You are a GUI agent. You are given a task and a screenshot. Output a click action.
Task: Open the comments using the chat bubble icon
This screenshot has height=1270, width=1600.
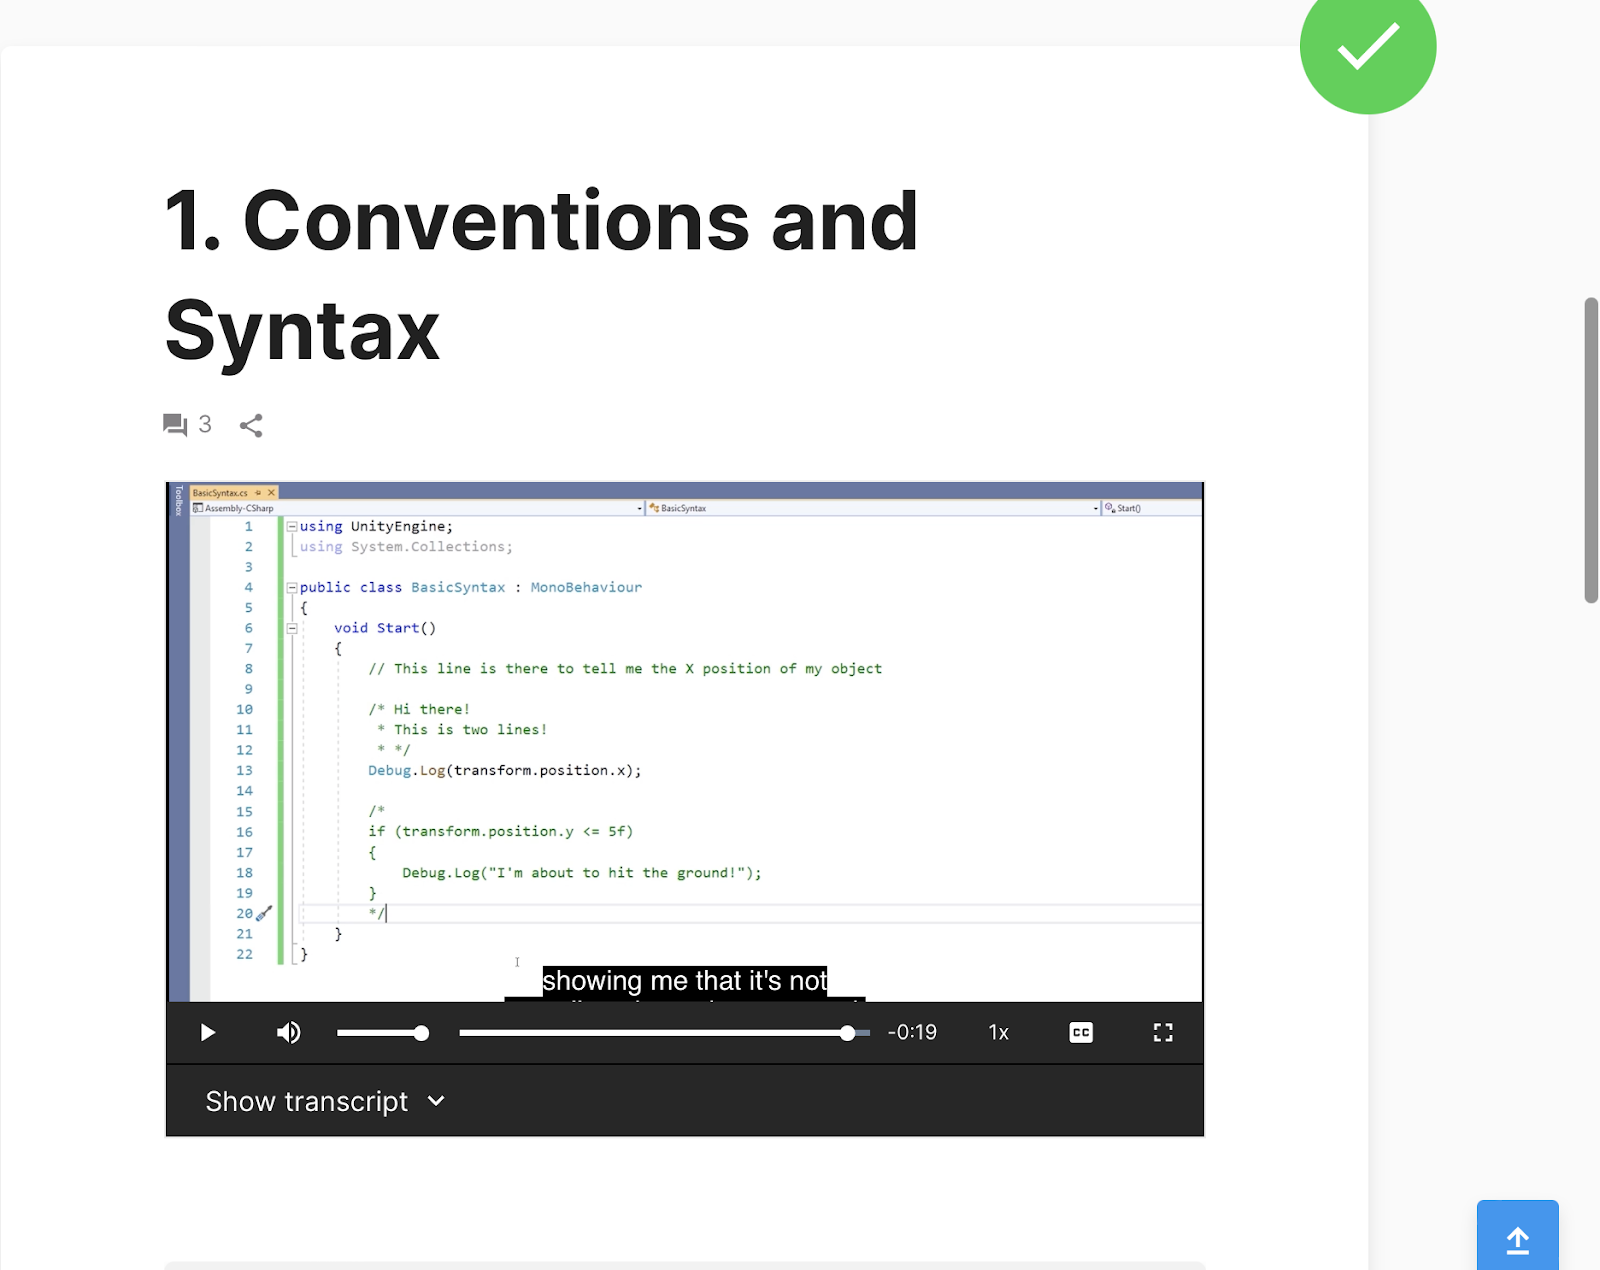point(175,425)
